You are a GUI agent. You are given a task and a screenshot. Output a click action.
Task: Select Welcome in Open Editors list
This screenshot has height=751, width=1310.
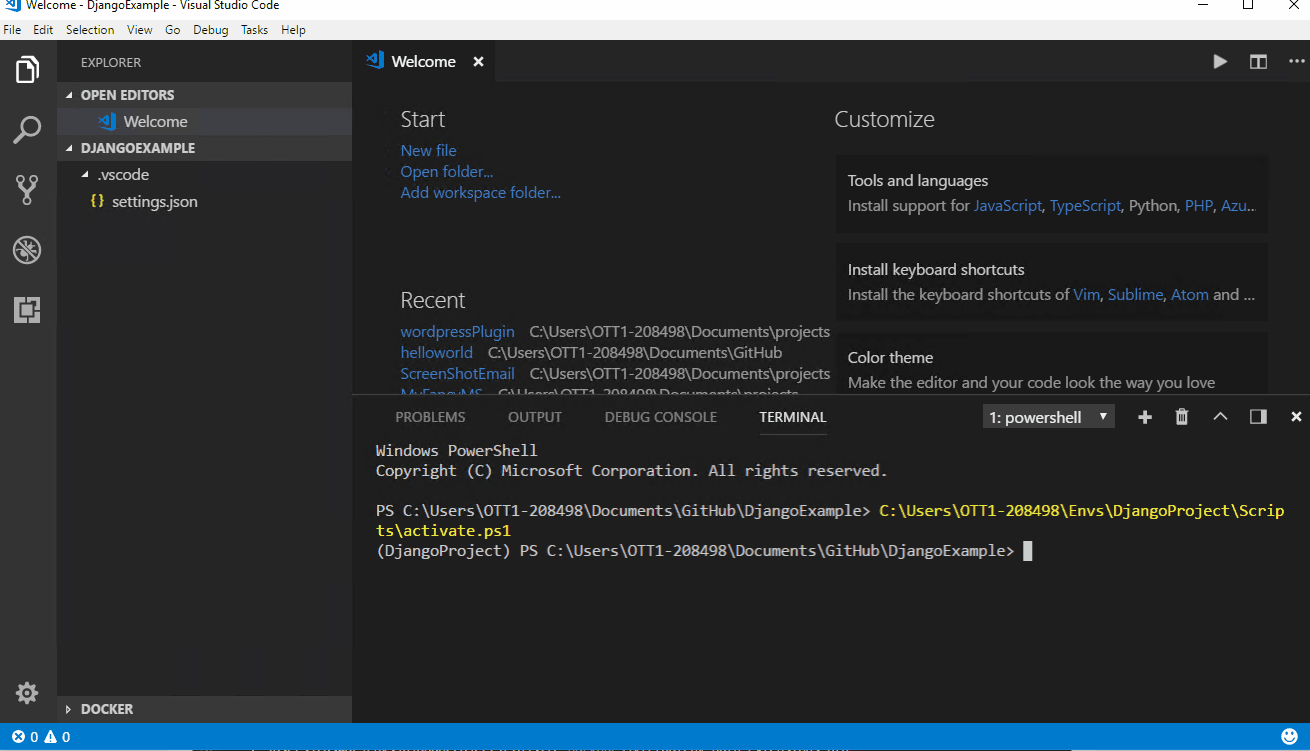(204, 122)
